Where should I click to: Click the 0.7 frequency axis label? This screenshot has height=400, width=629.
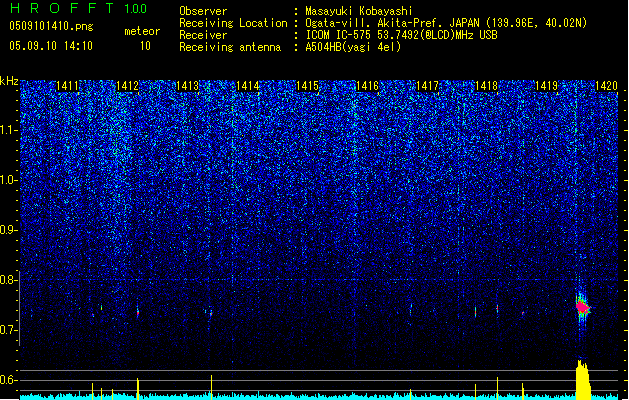(8, 330)
